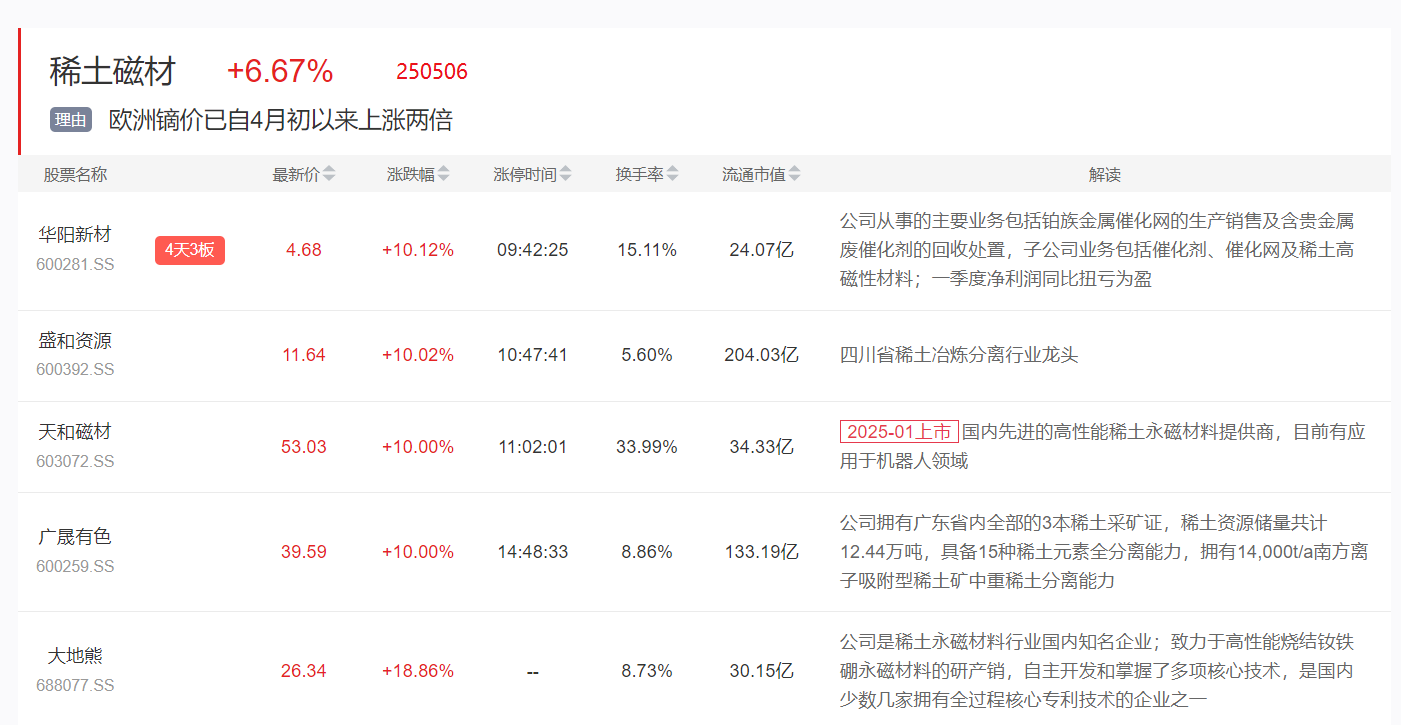The height and width of the screenshot is (725, 1401).
Task: Open stock 大地熊
Action: [75, 656]
